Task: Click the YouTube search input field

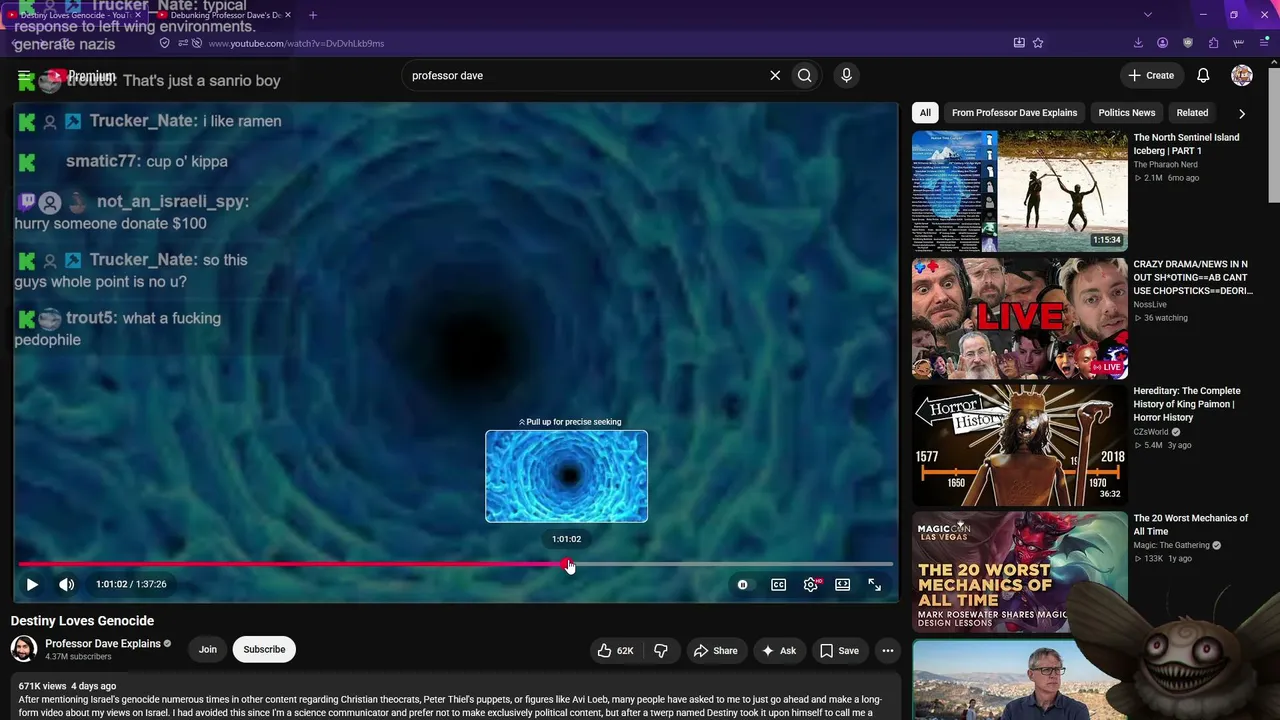Action: pyautogui.click(x=585, y=76)
